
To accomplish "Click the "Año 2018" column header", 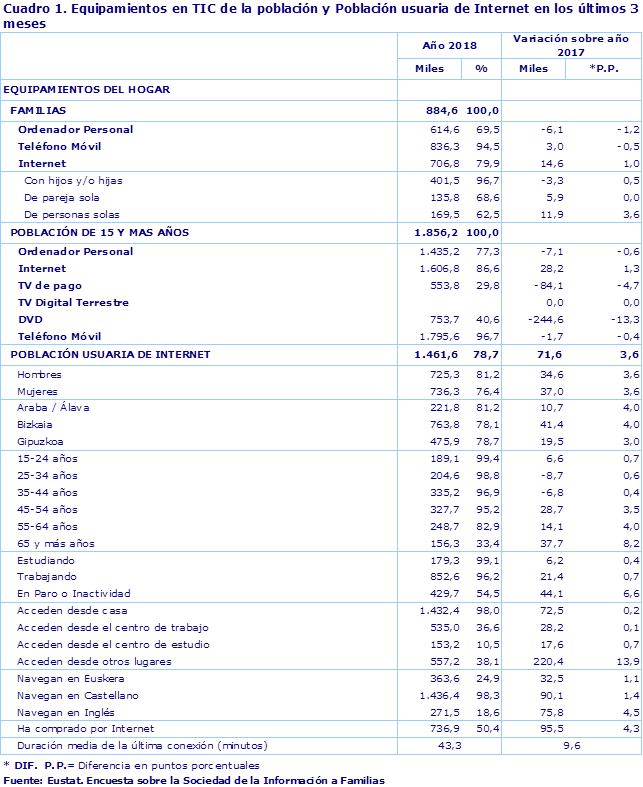I will click(448, 46).
